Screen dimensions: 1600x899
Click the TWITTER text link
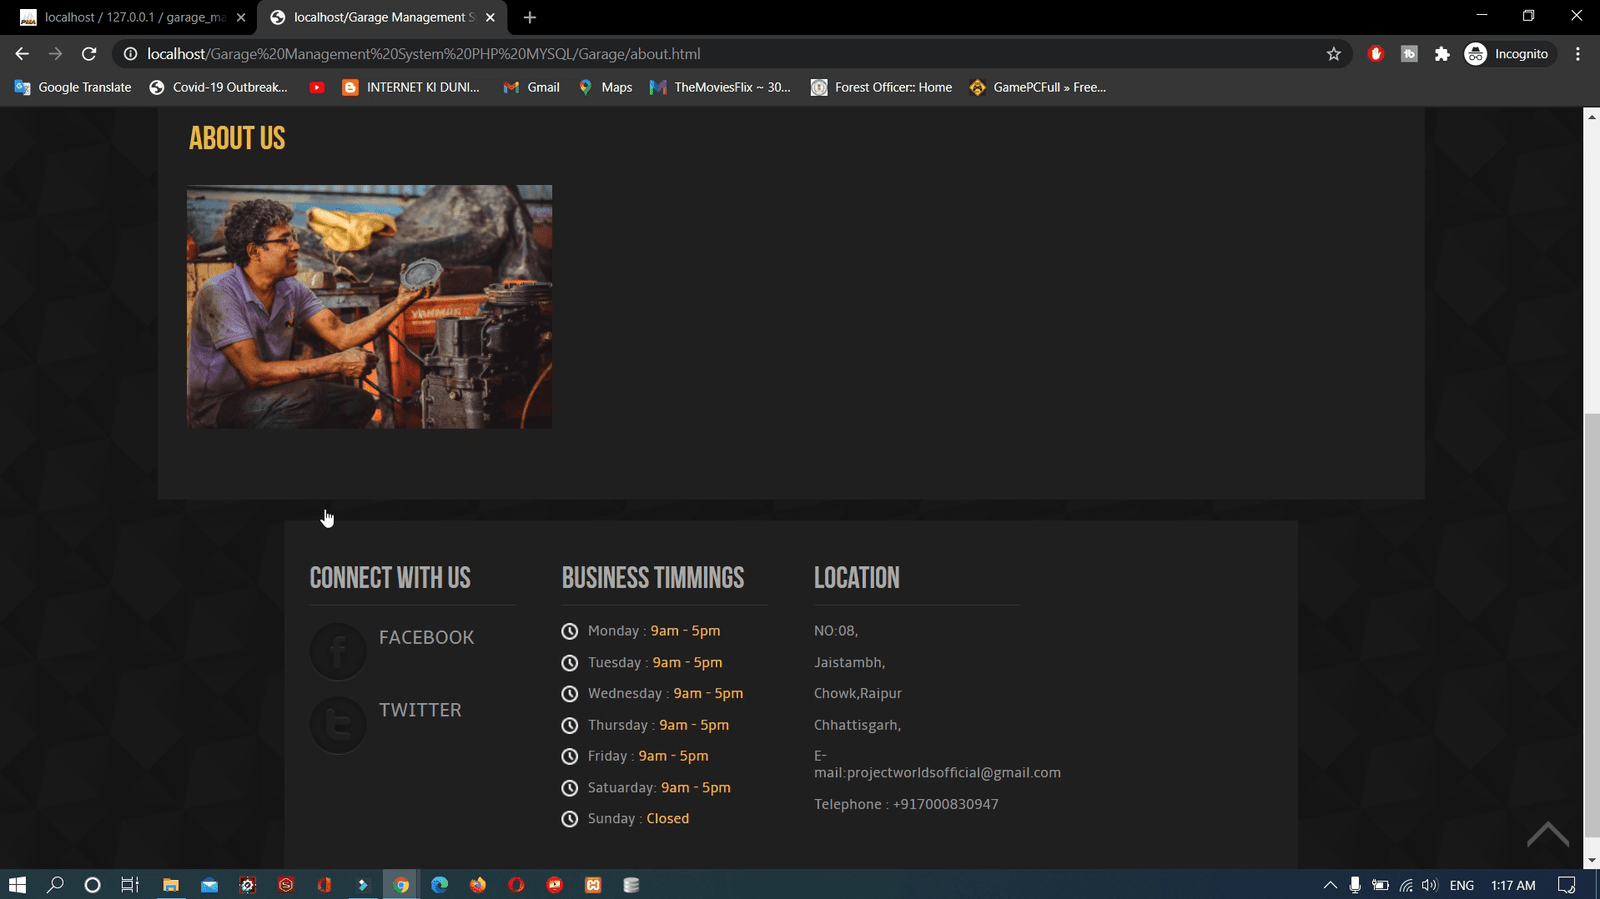(x=420, y=710)
